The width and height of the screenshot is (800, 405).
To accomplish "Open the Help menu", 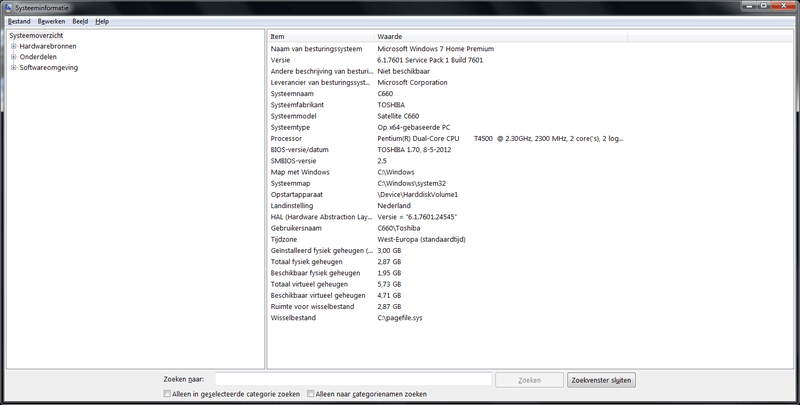I will (102, 21).
